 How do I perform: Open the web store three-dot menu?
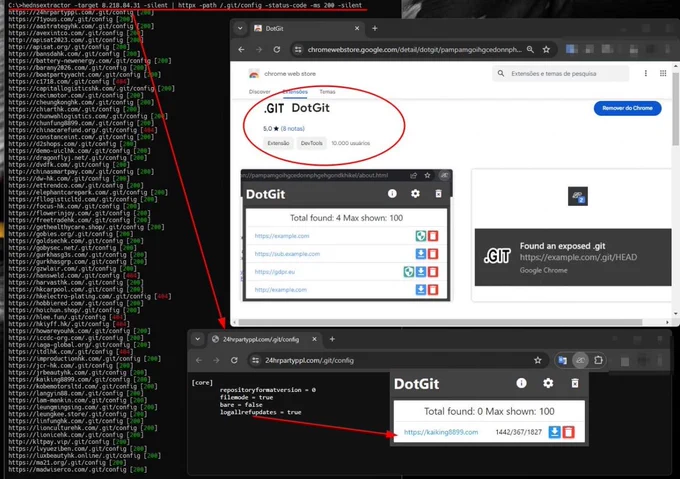click(646, 74)
